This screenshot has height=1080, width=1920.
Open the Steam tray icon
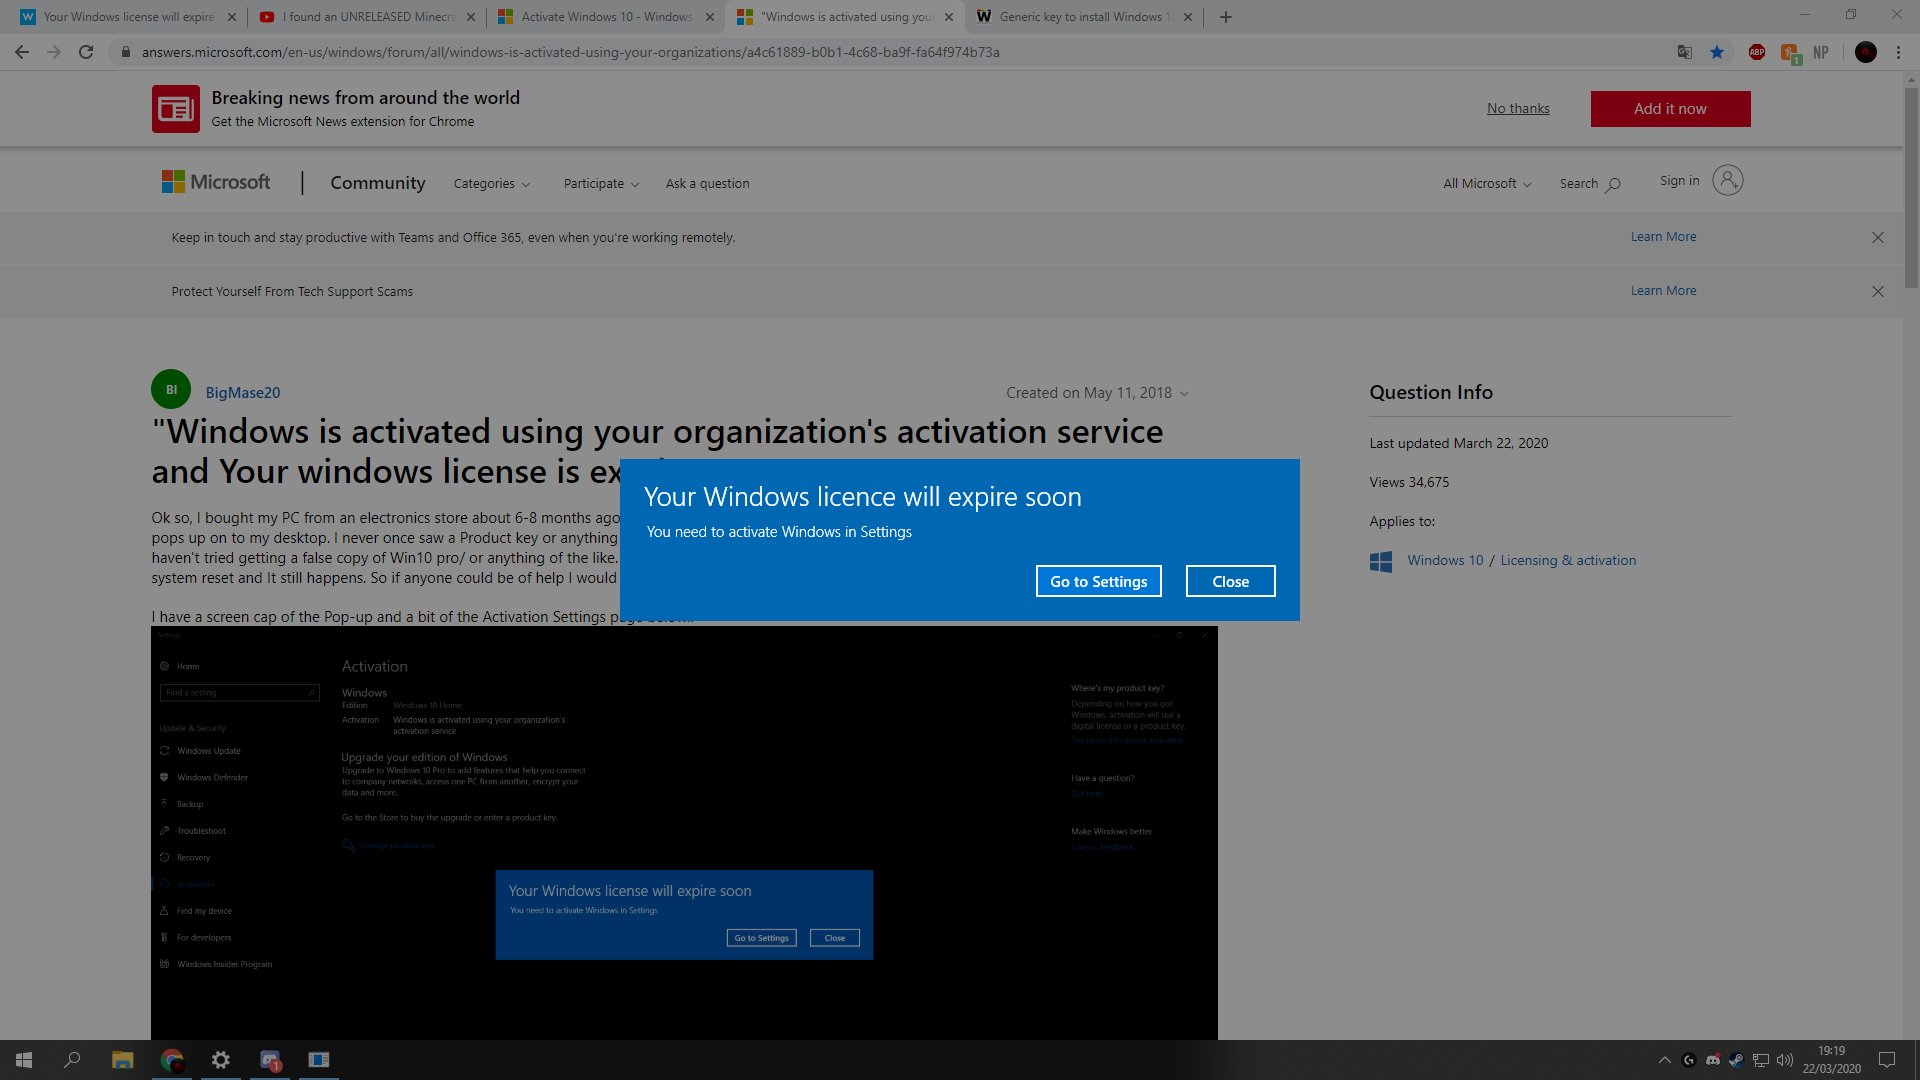[1737, 1060]
